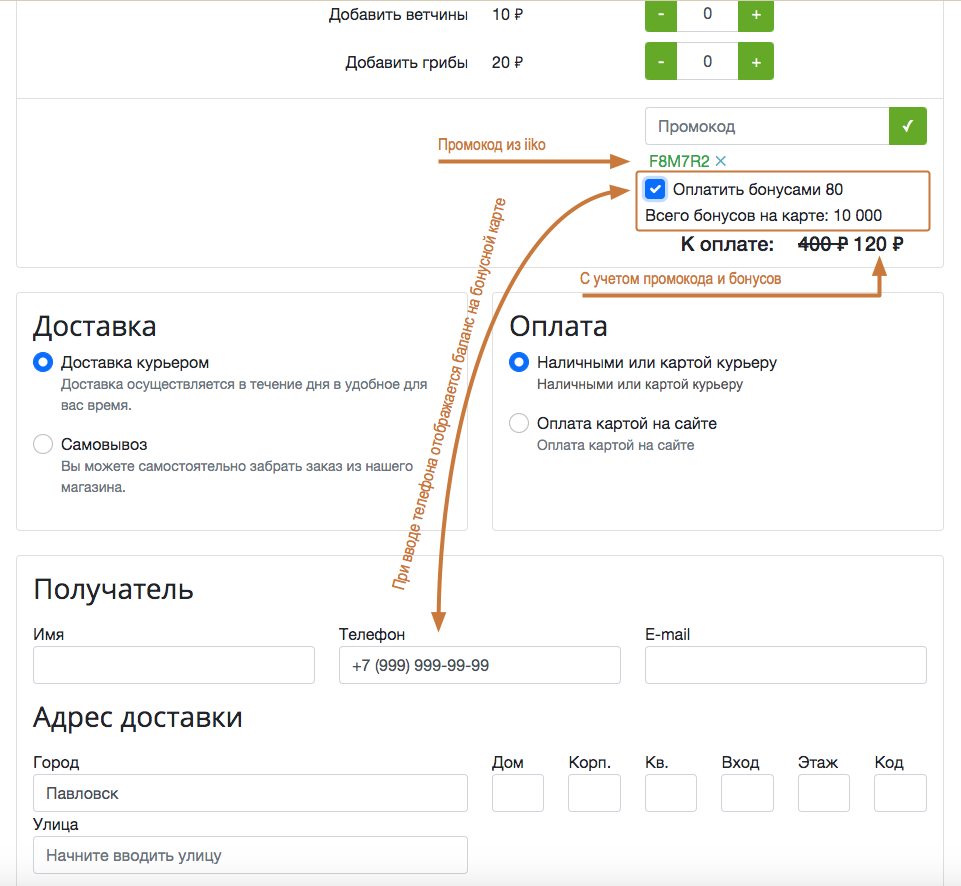The height and width of the screenshot is (886, 961).
Task: Click the E-mail input field
Action: (785, 665)
